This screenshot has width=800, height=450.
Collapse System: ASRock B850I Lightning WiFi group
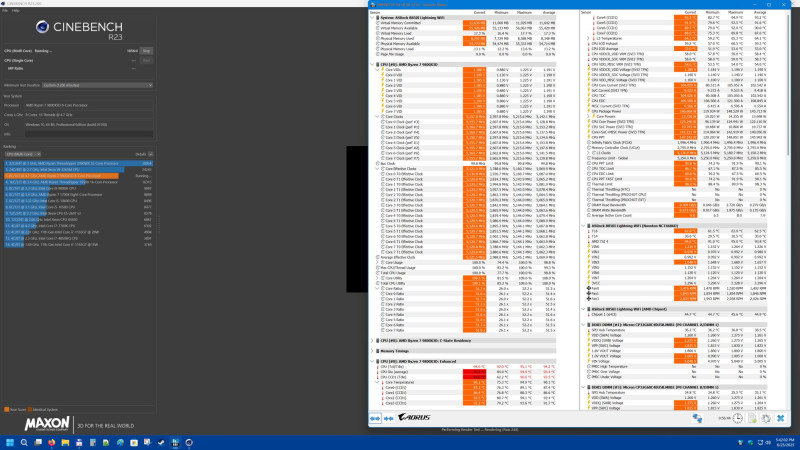(372, 17)
